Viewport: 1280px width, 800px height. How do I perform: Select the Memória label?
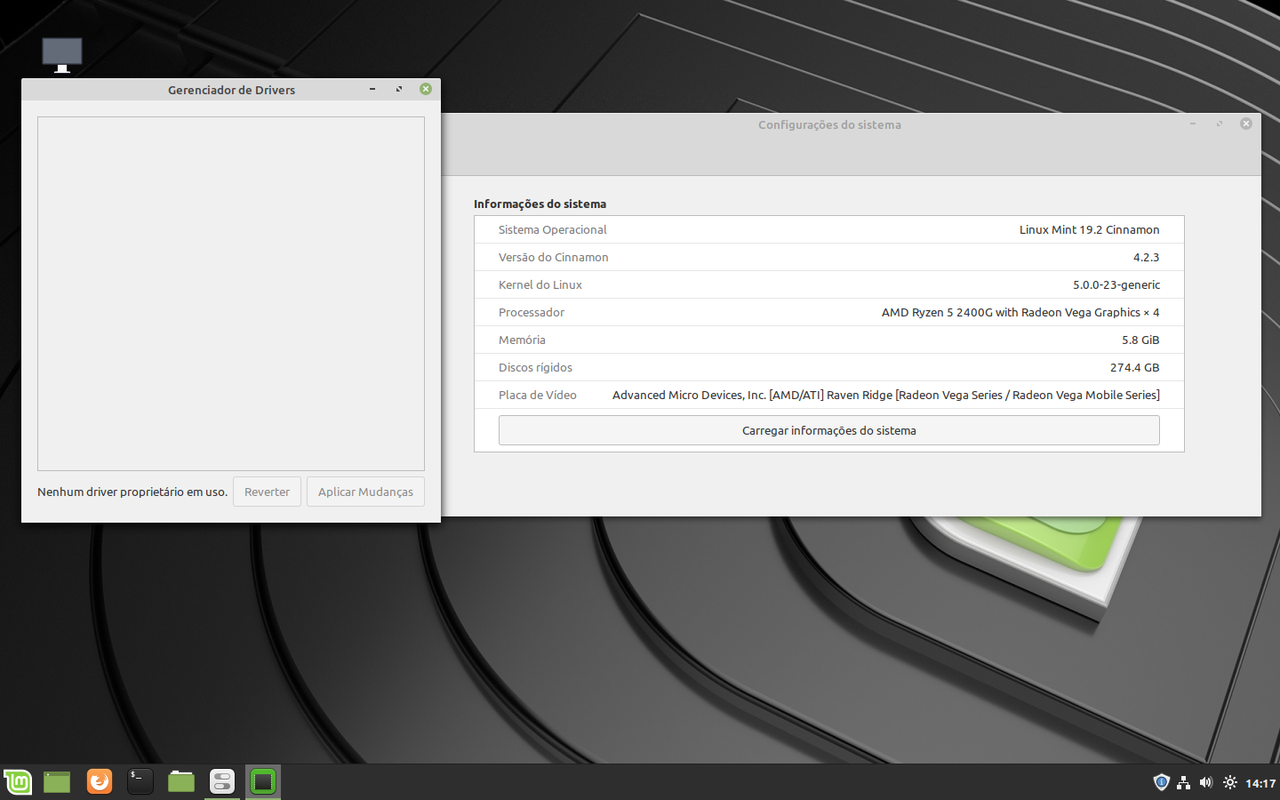pyautogui.click(x=522, y=340)
